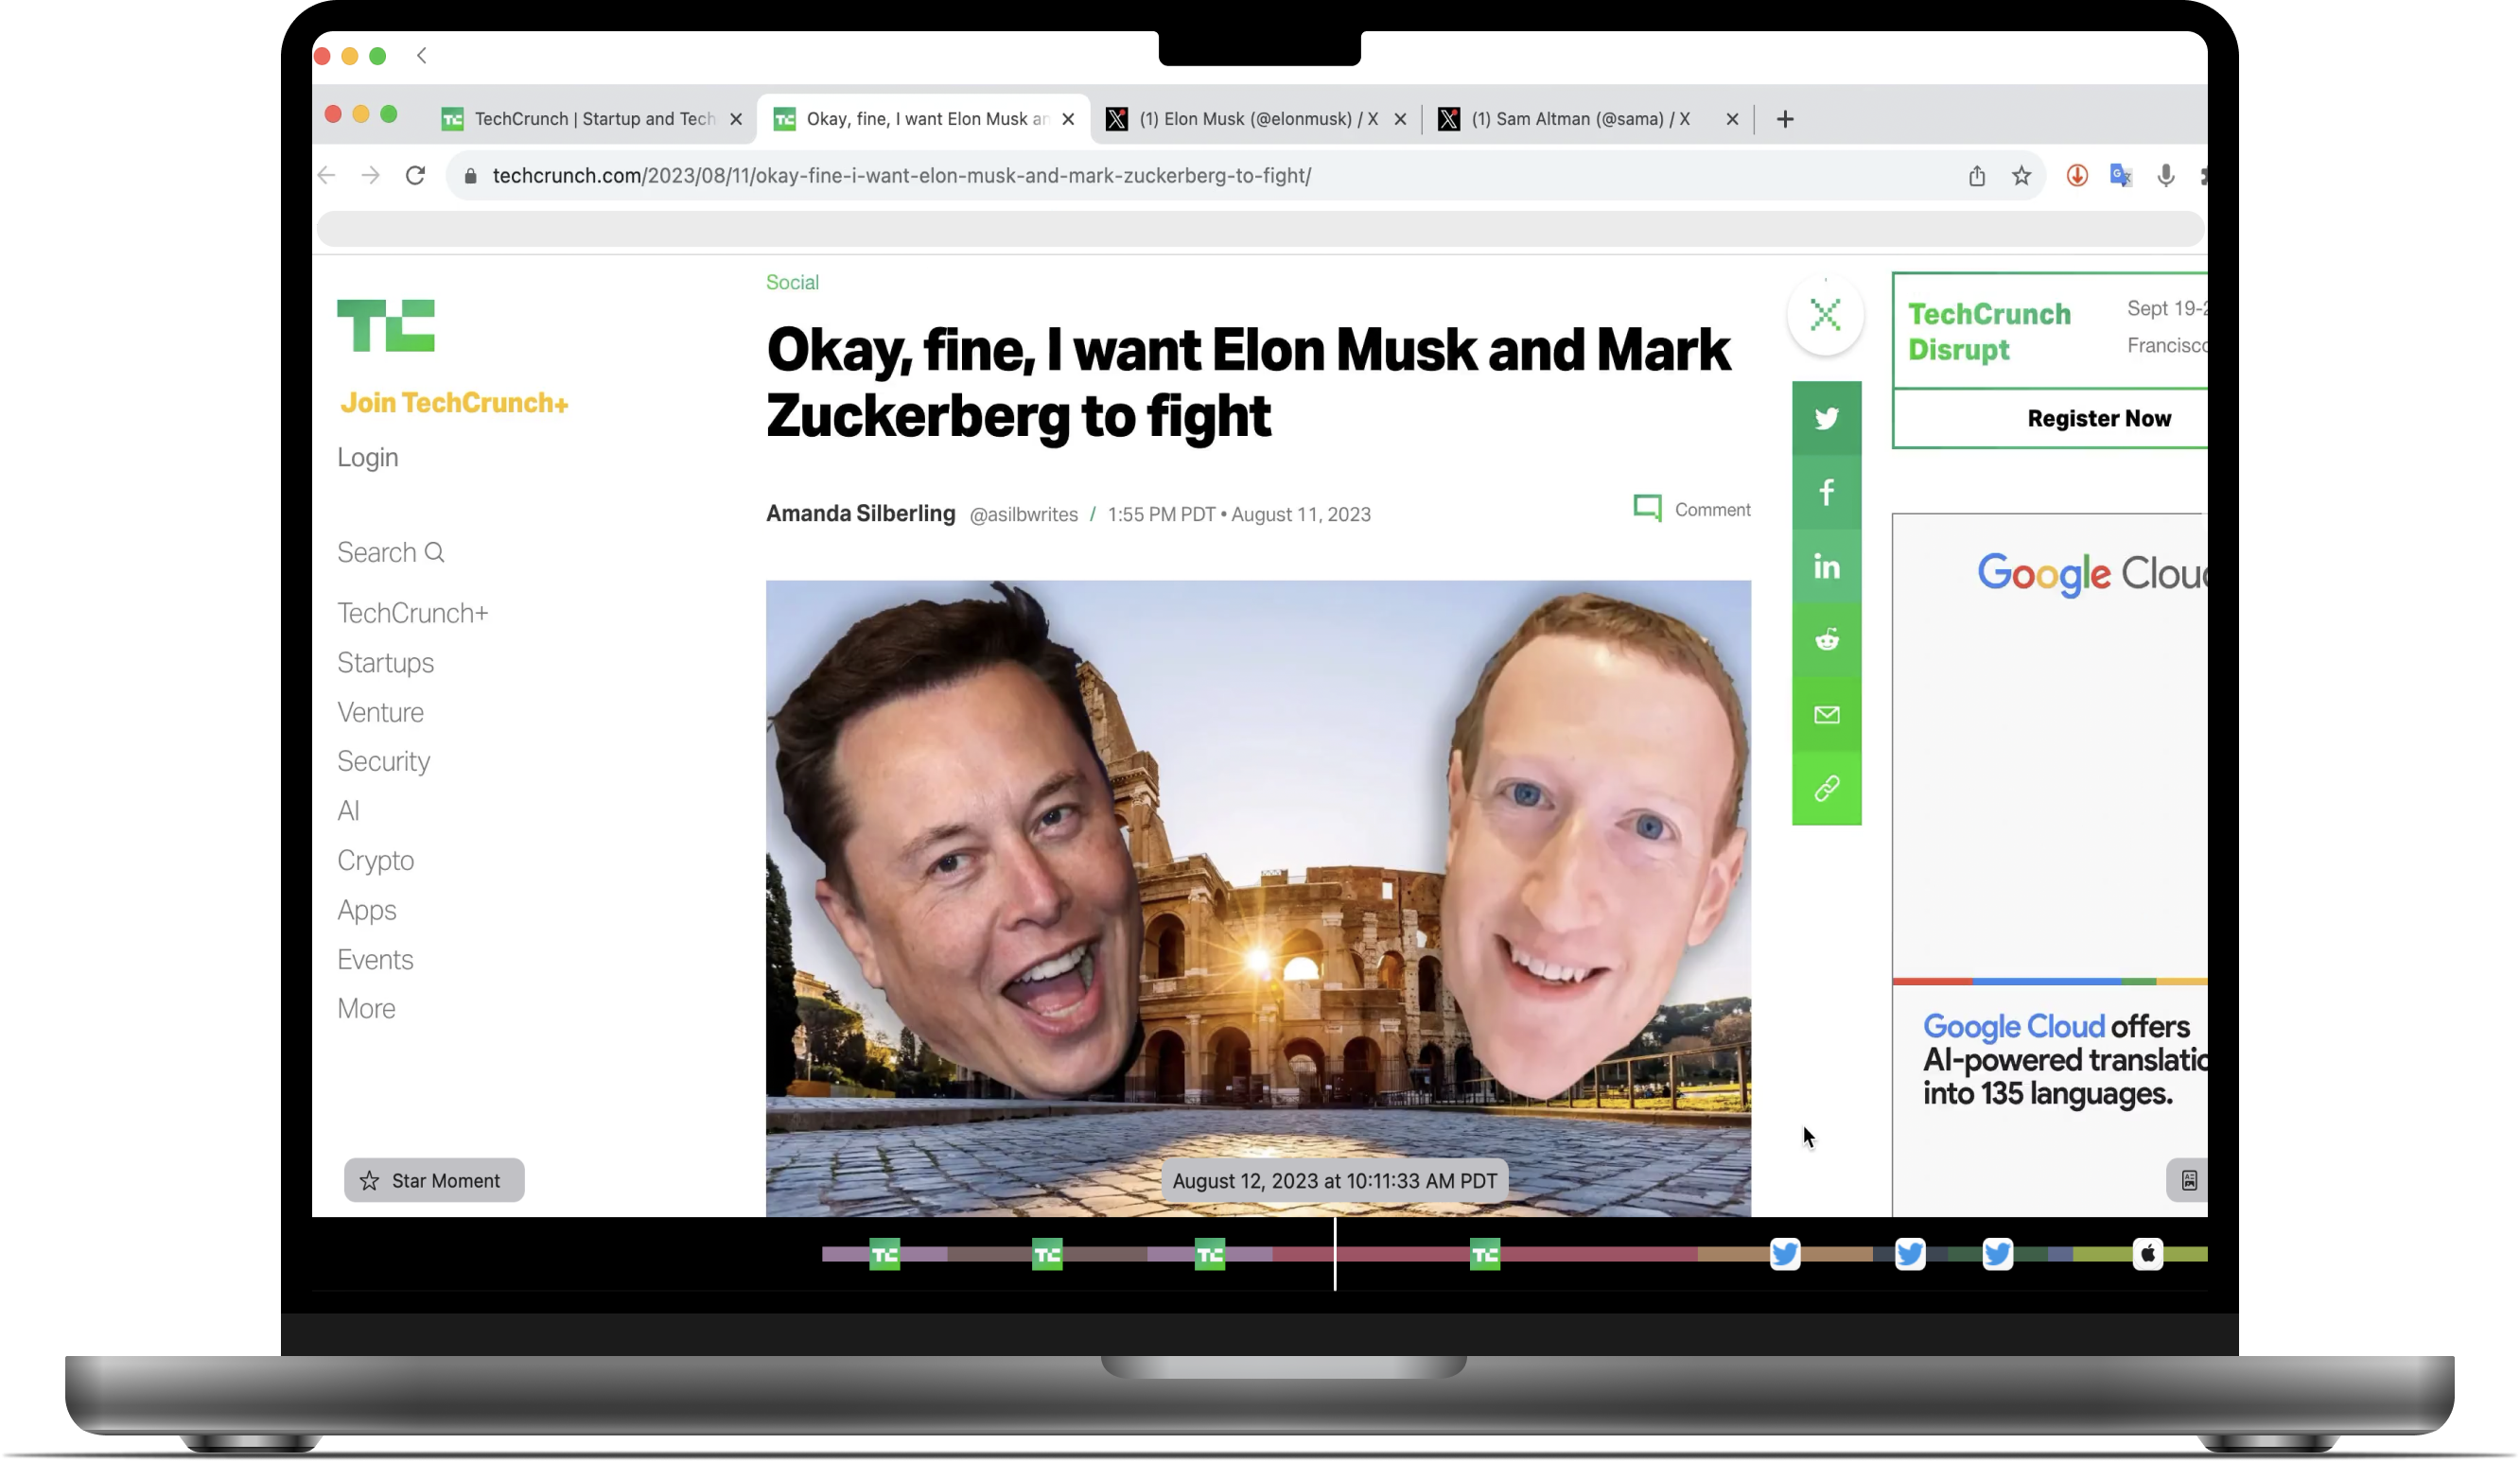2520x1461 pixels.
Task: Click the Star Moment button
Action: (x=434, y=1180)
